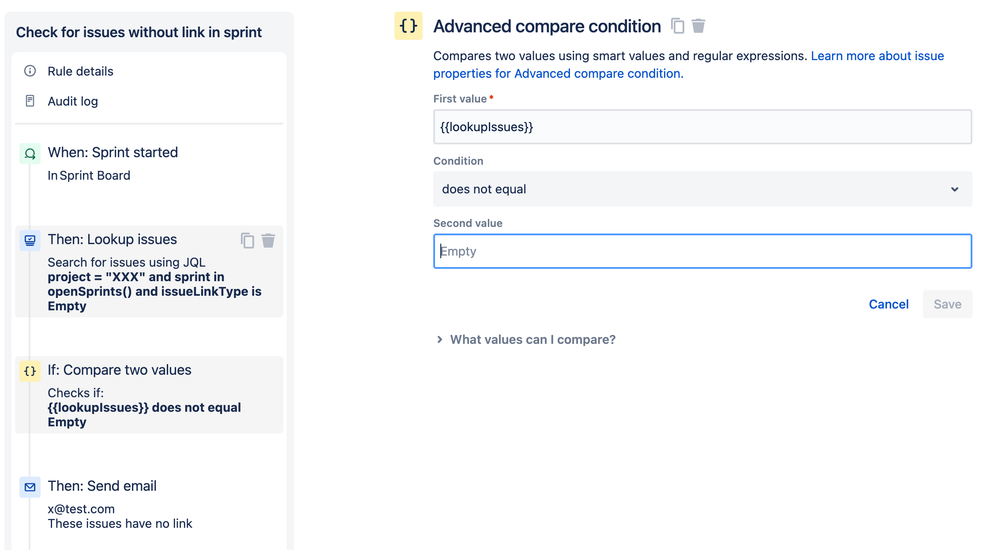
Task: Click the Sprint started trigger icon
Action: point(30,153)
